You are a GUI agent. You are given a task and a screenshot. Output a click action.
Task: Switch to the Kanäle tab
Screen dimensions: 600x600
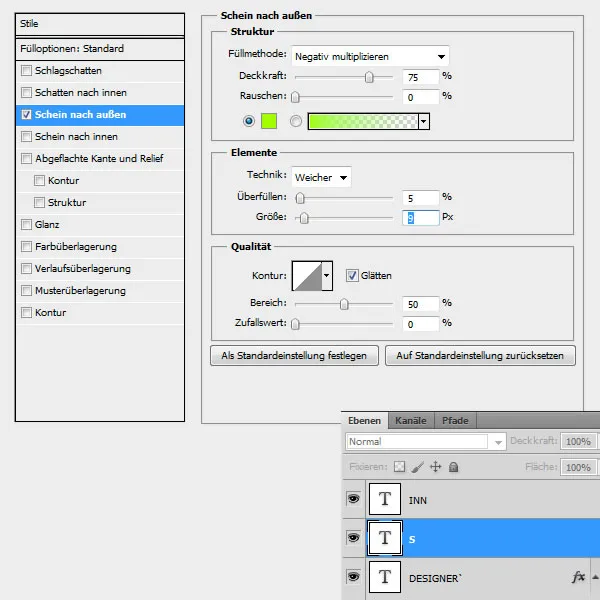(411, 421)
